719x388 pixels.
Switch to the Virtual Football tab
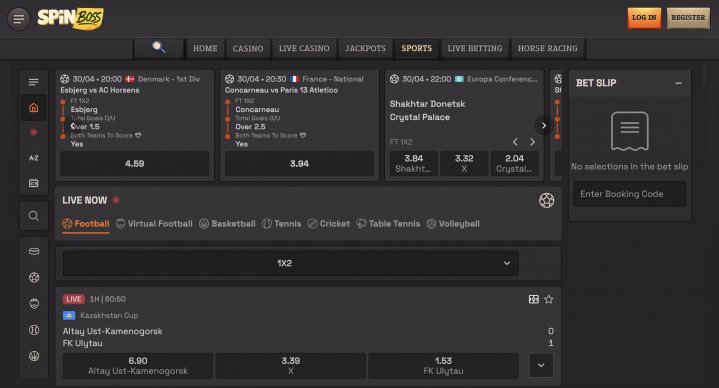click(x=154, y=224)
